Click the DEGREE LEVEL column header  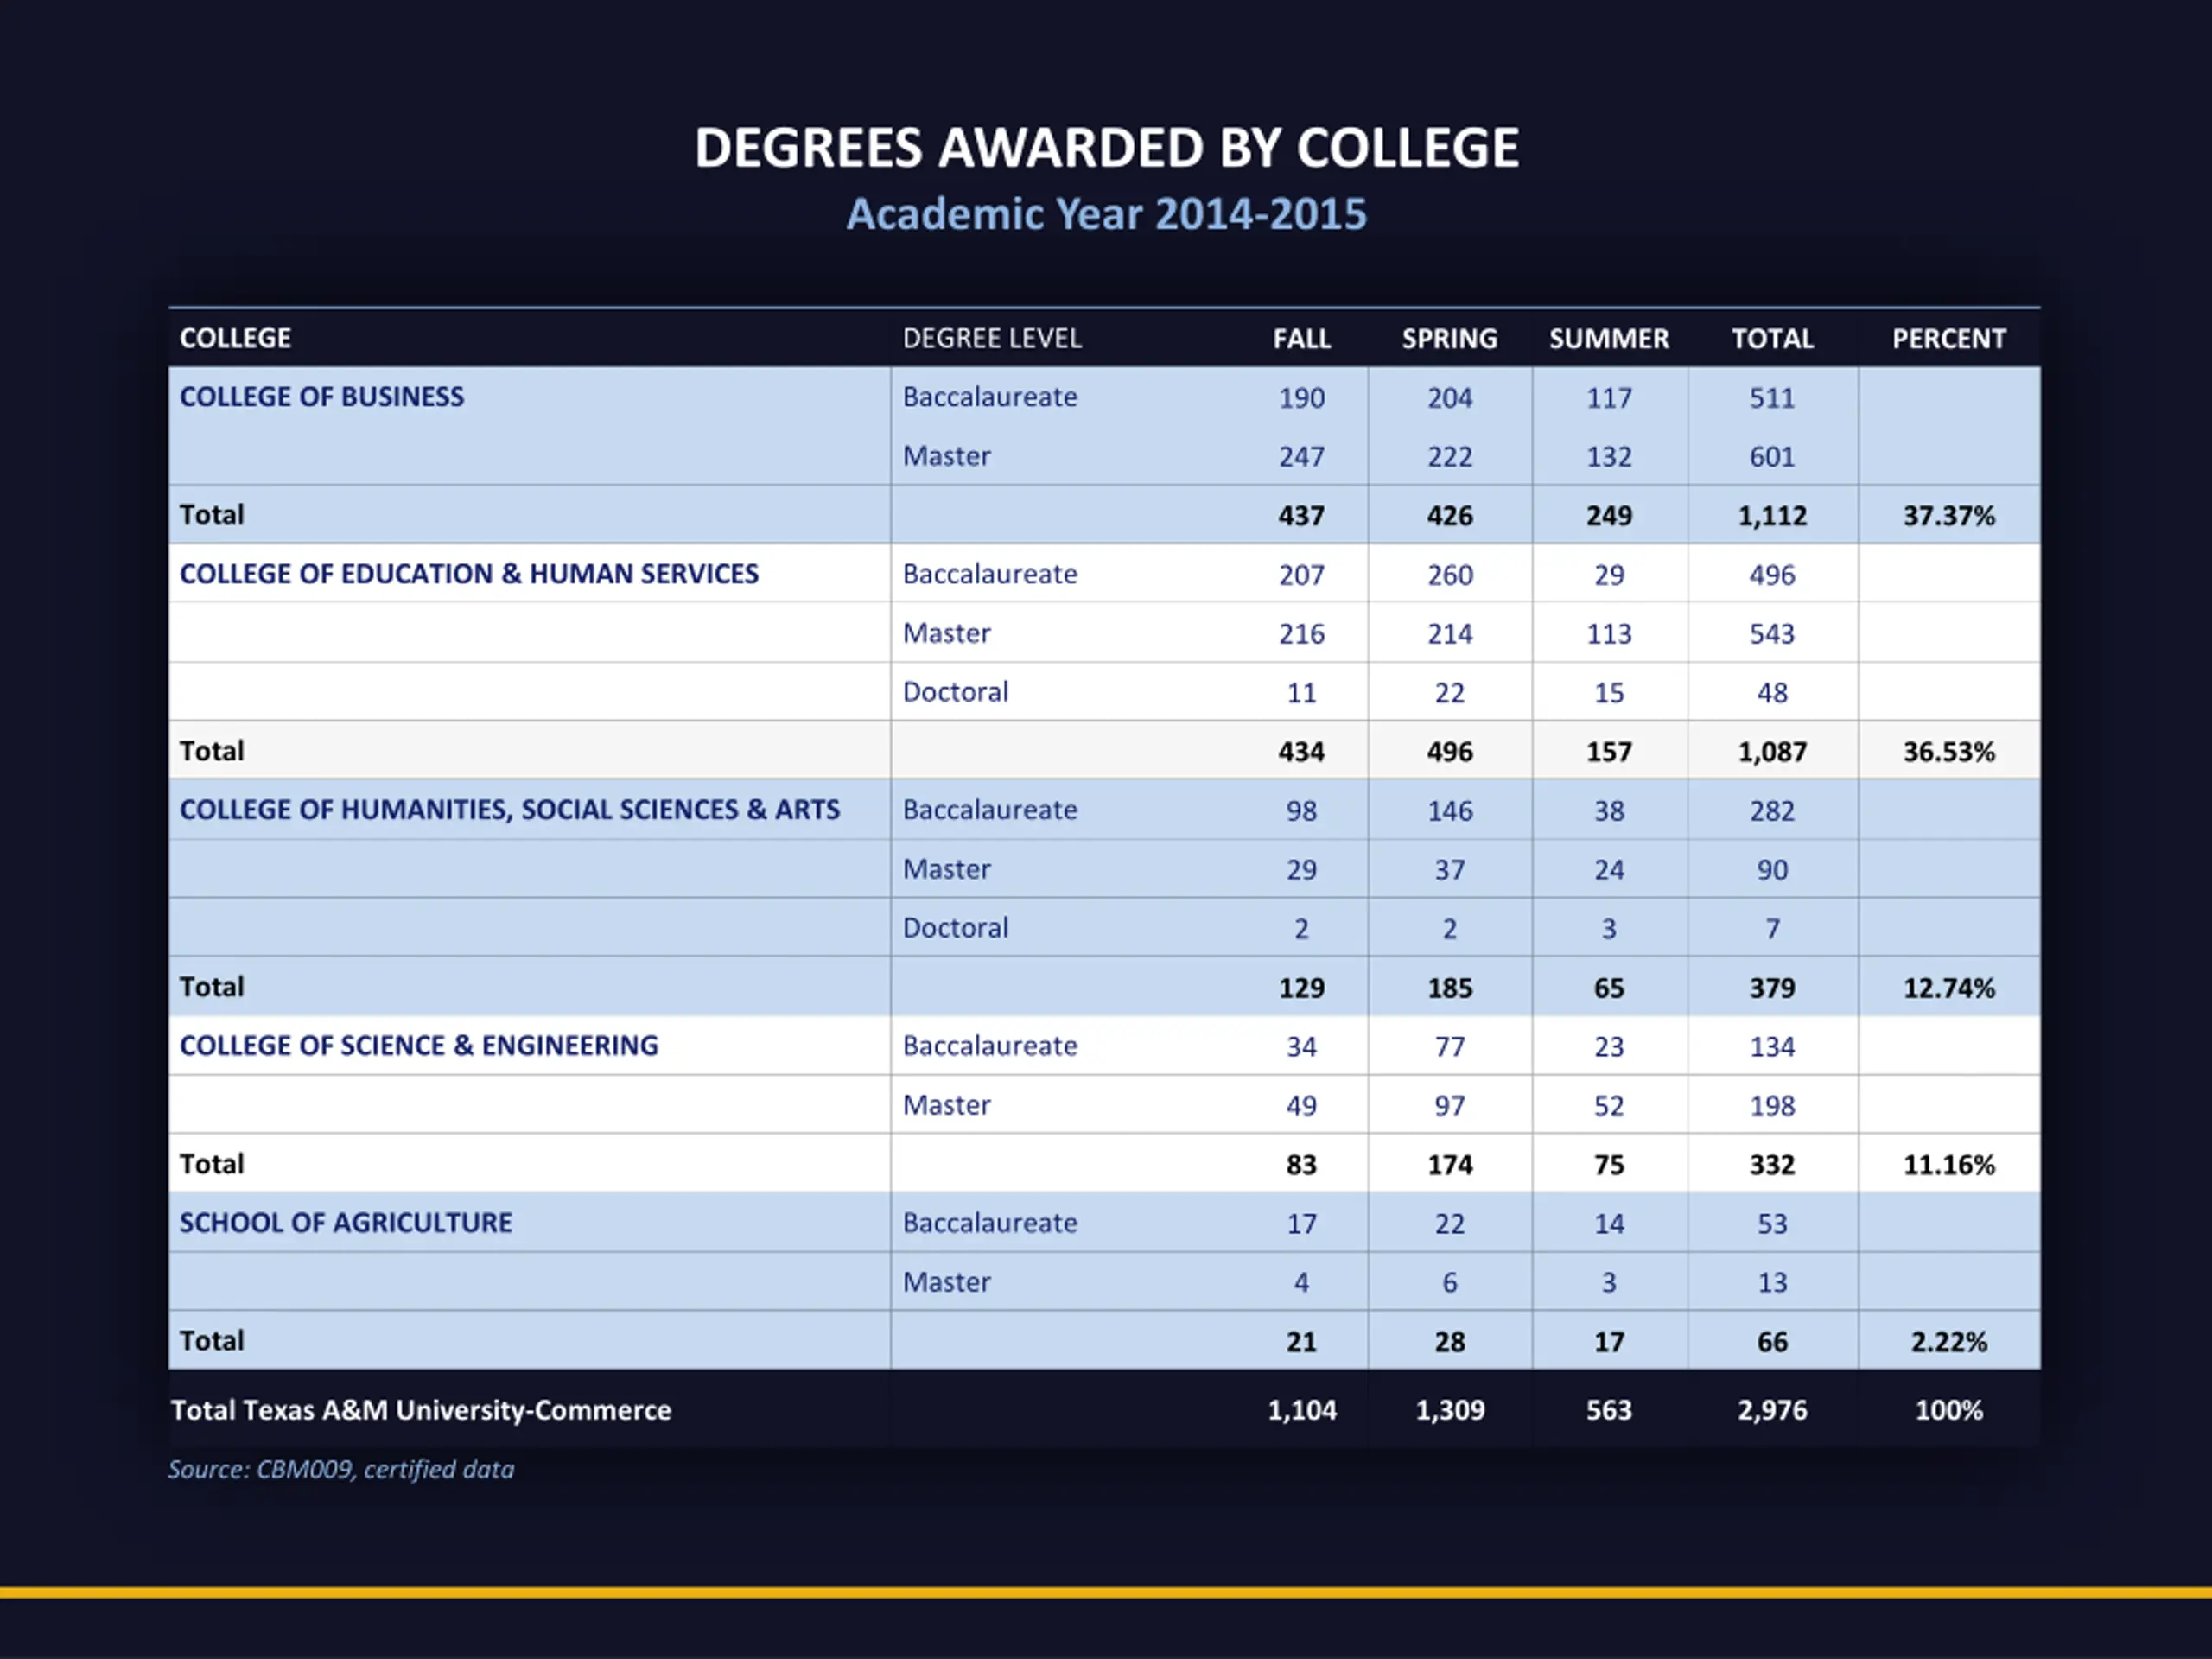[992, 338]
